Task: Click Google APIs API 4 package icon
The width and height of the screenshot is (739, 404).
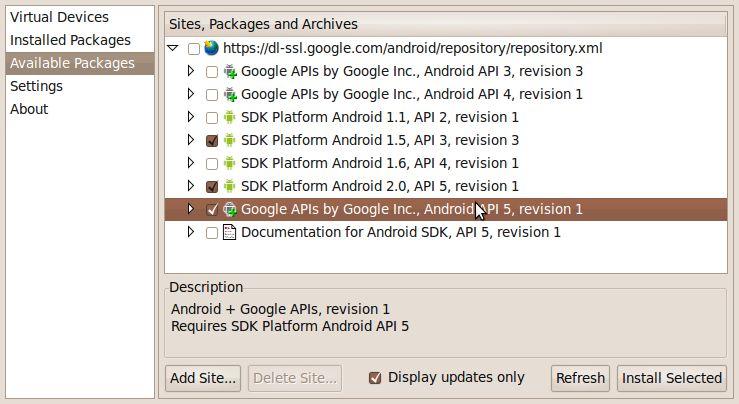Action: click(230, 94)
